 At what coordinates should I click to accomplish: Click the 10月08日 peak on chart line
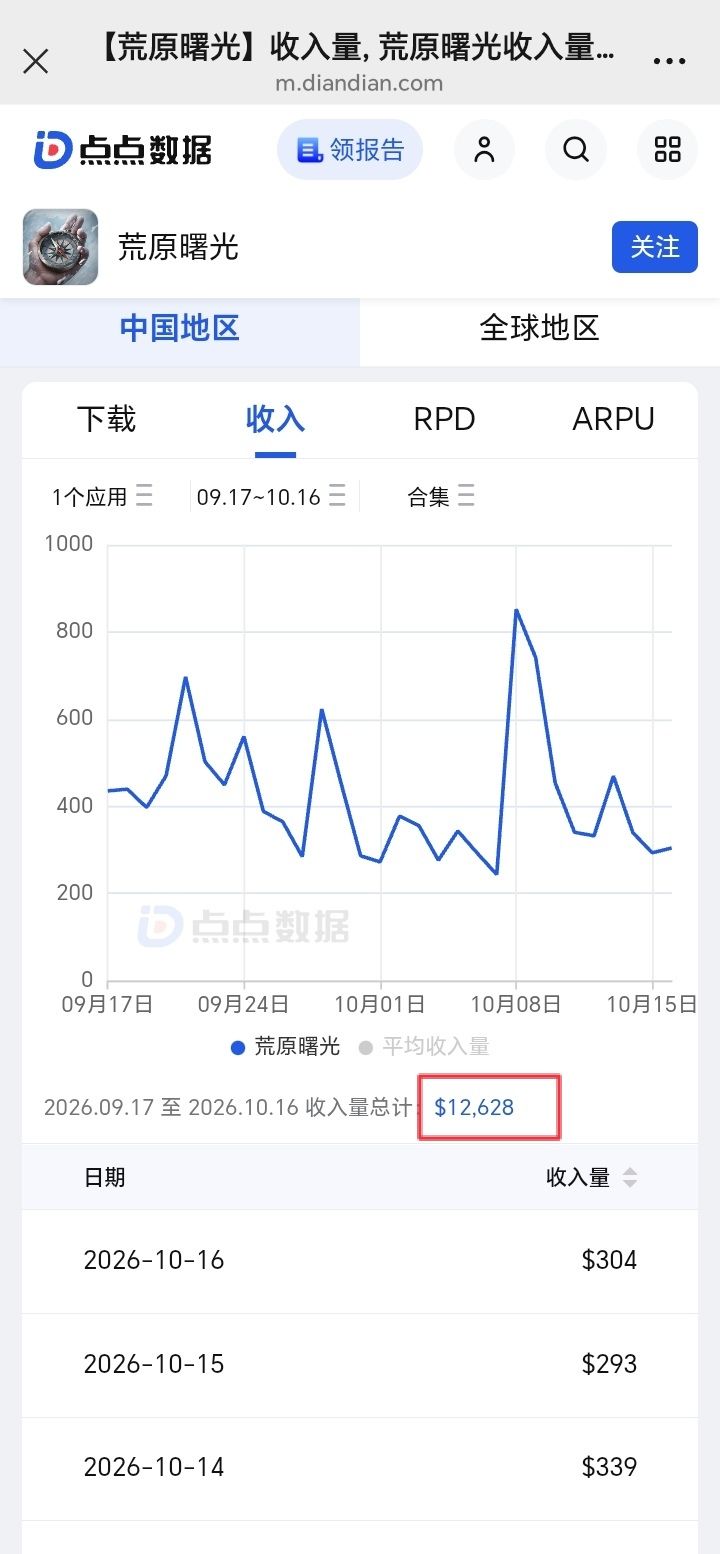click(x=516, y=610)
